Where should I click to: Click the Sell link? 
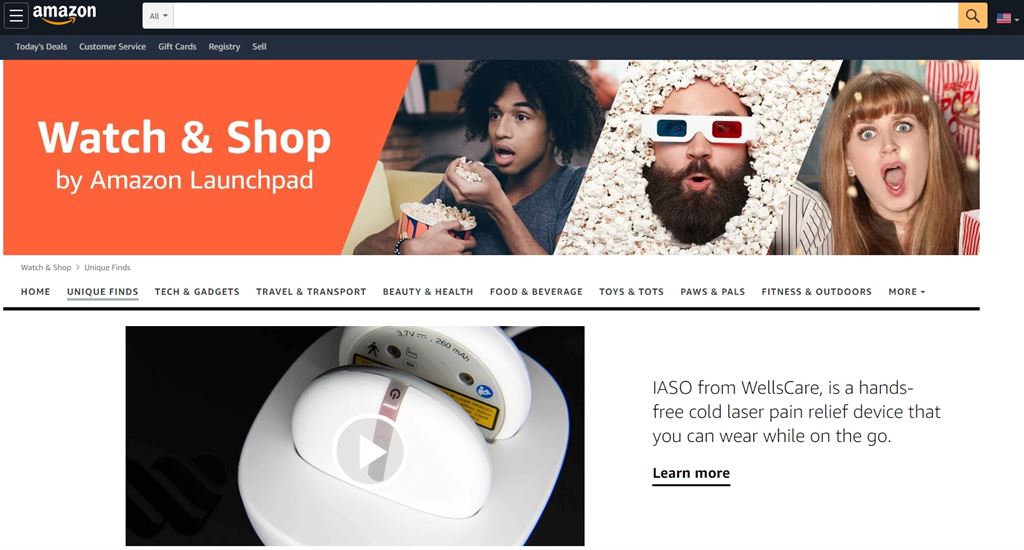(x=259, y=46)
